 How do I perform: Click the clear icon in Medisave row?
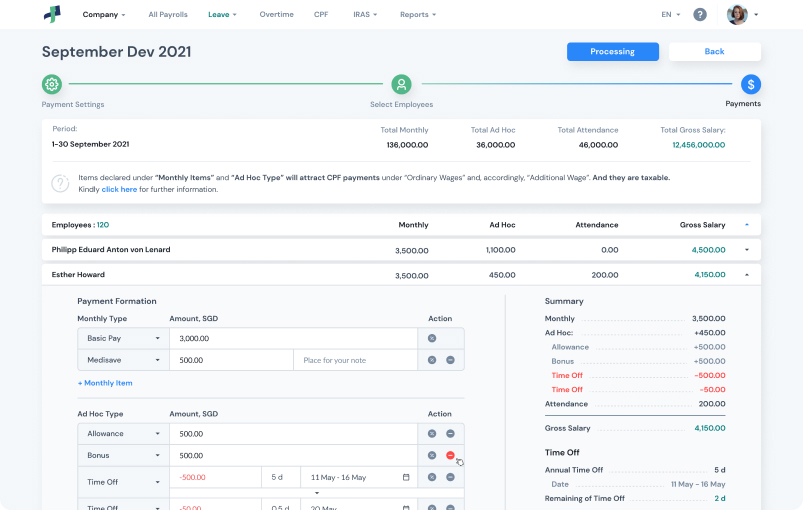click(x=432, y=360)
